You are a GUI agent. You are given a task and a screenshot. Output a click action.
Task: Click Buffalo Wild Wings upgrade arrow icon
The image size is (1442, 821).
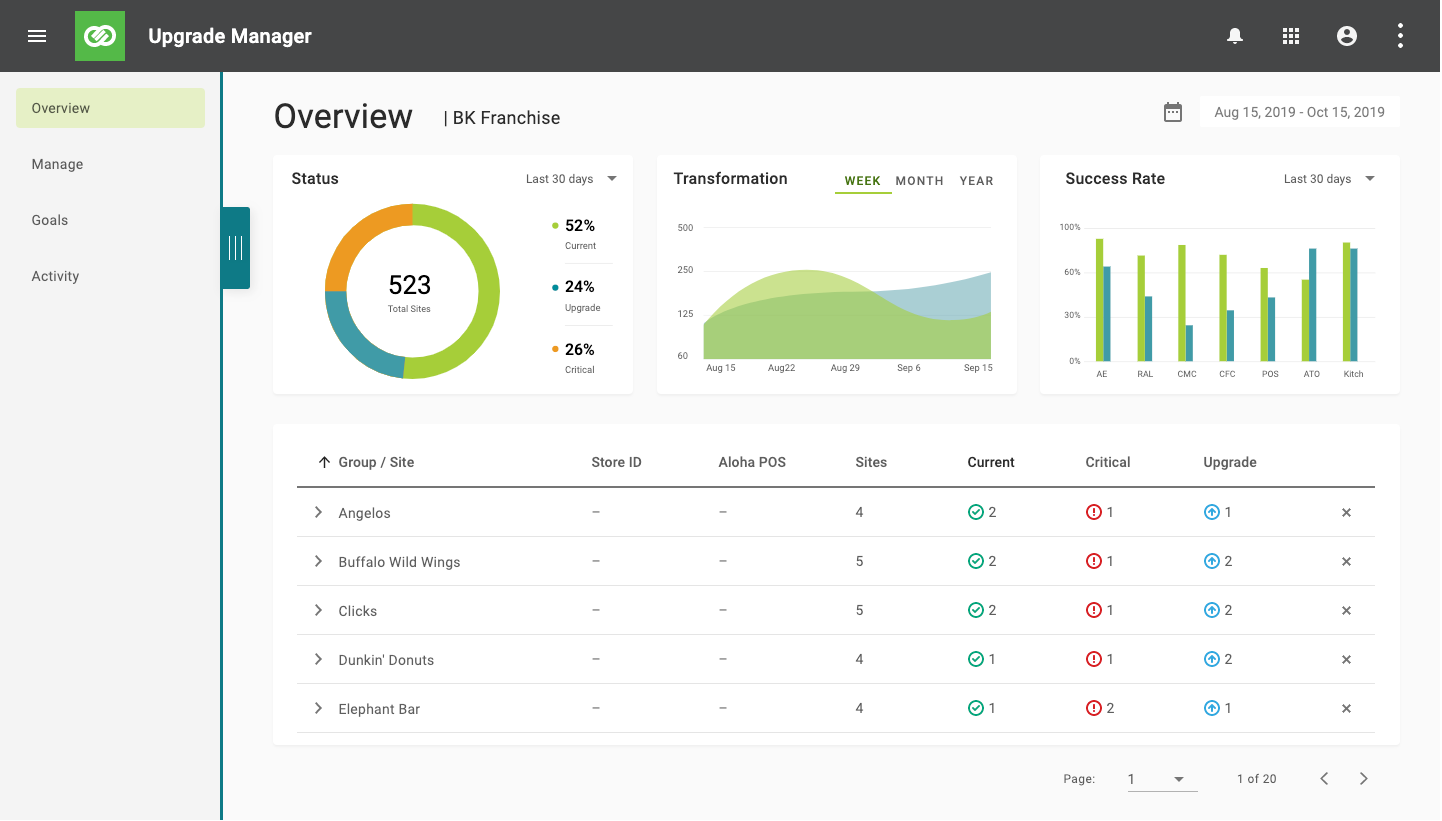point(1212,561)
